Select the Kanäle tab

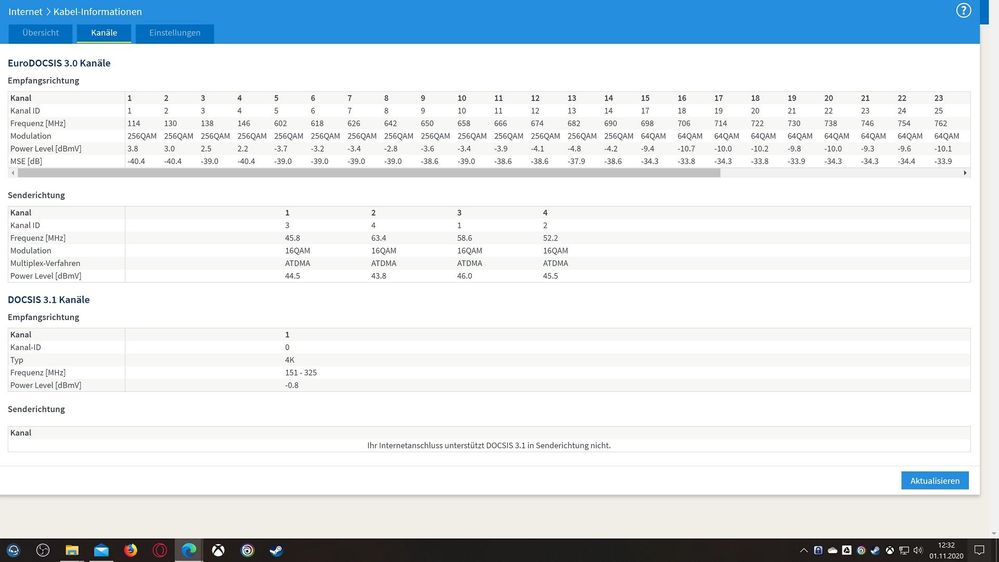point(104,33)
